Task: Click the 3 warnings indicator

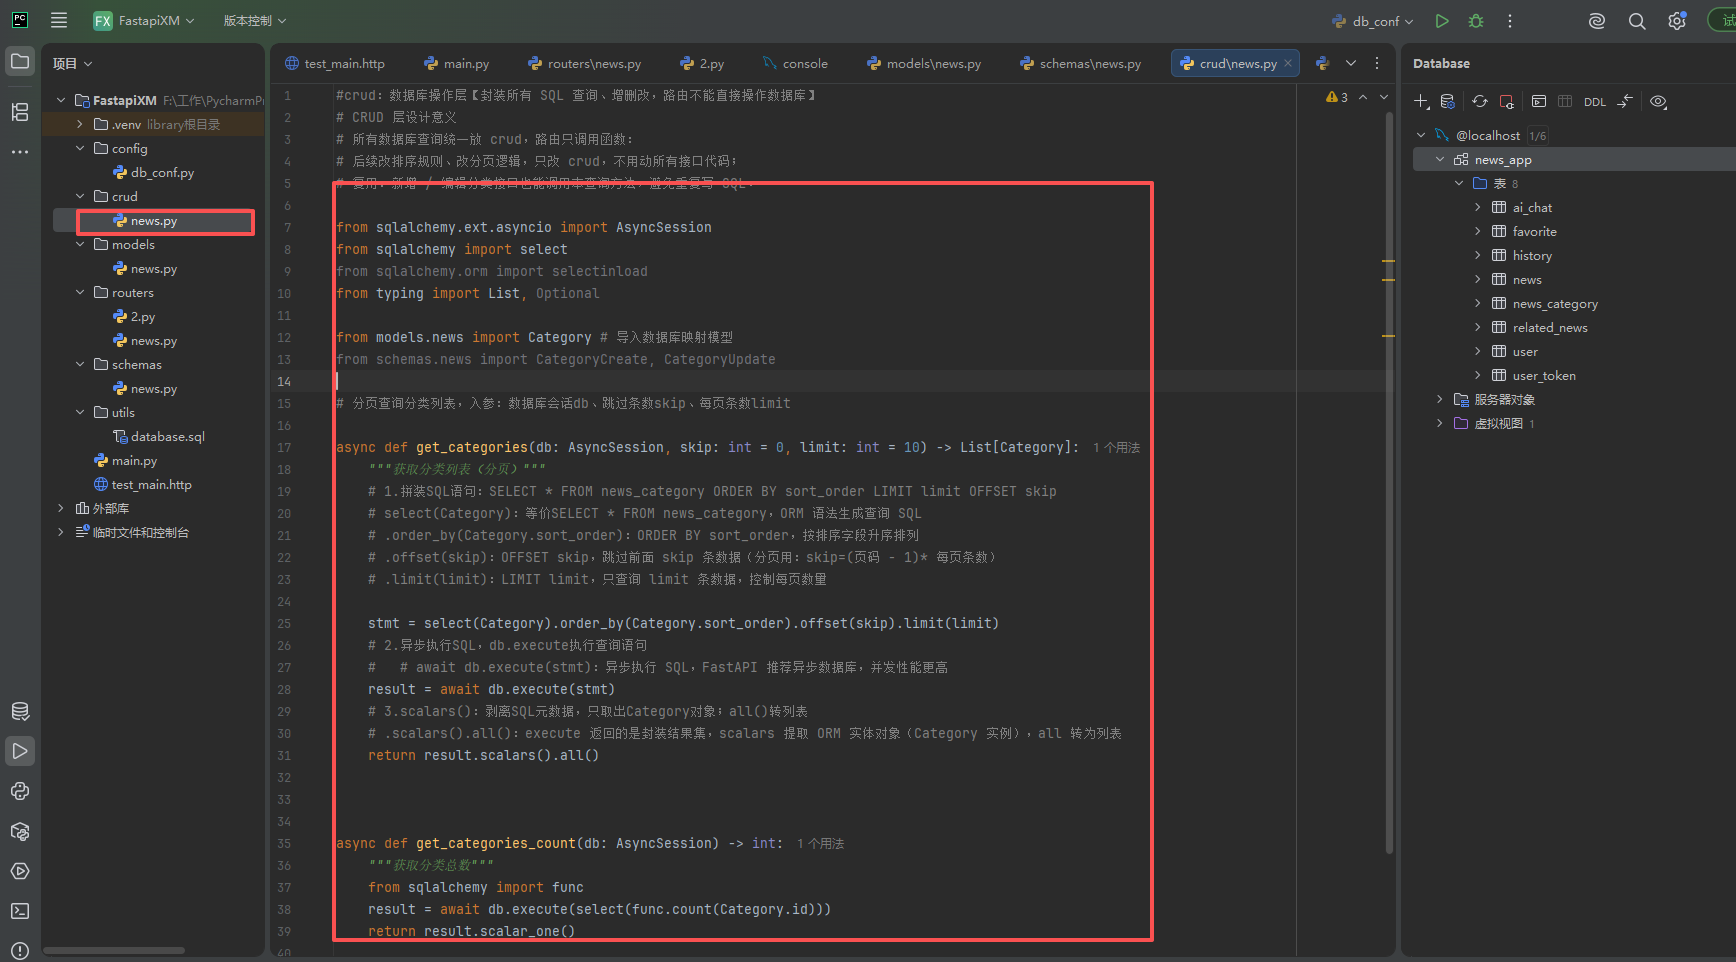Action: tap(1337, 97)
